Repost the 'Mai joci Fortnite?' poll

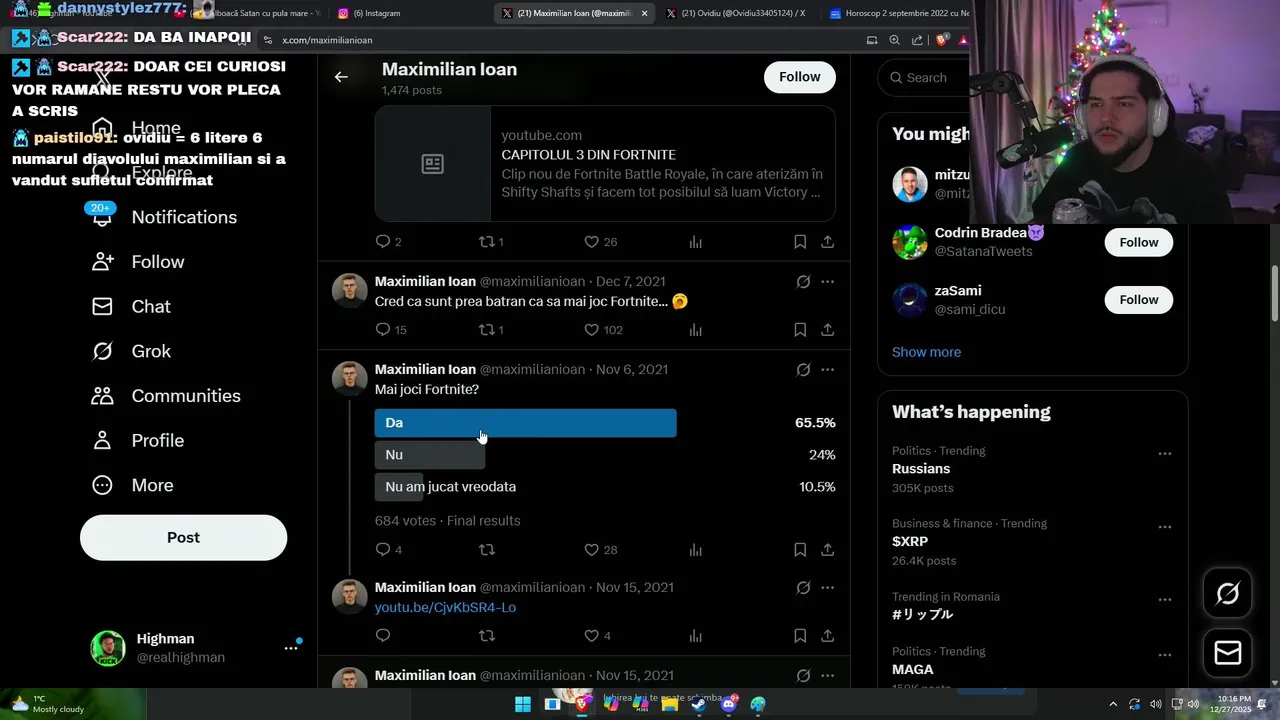(487, 550)
